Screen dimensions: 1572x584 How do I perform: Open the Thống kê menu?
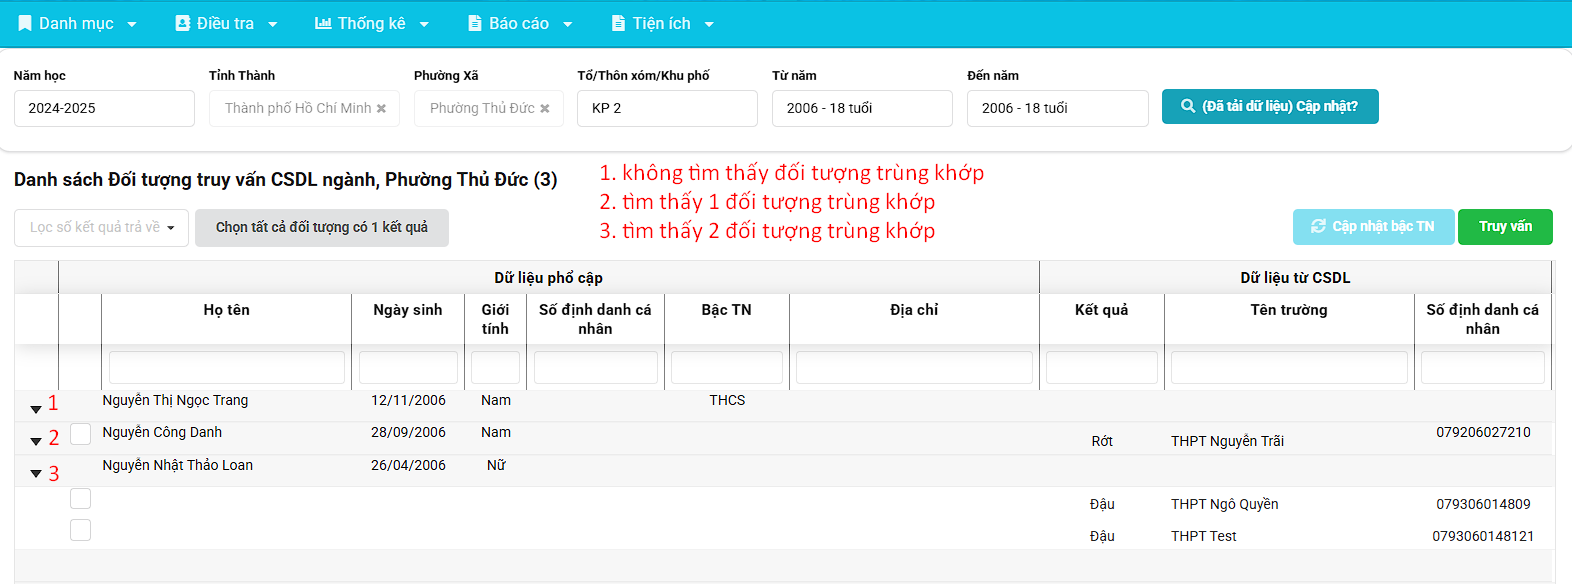point(371,23)
